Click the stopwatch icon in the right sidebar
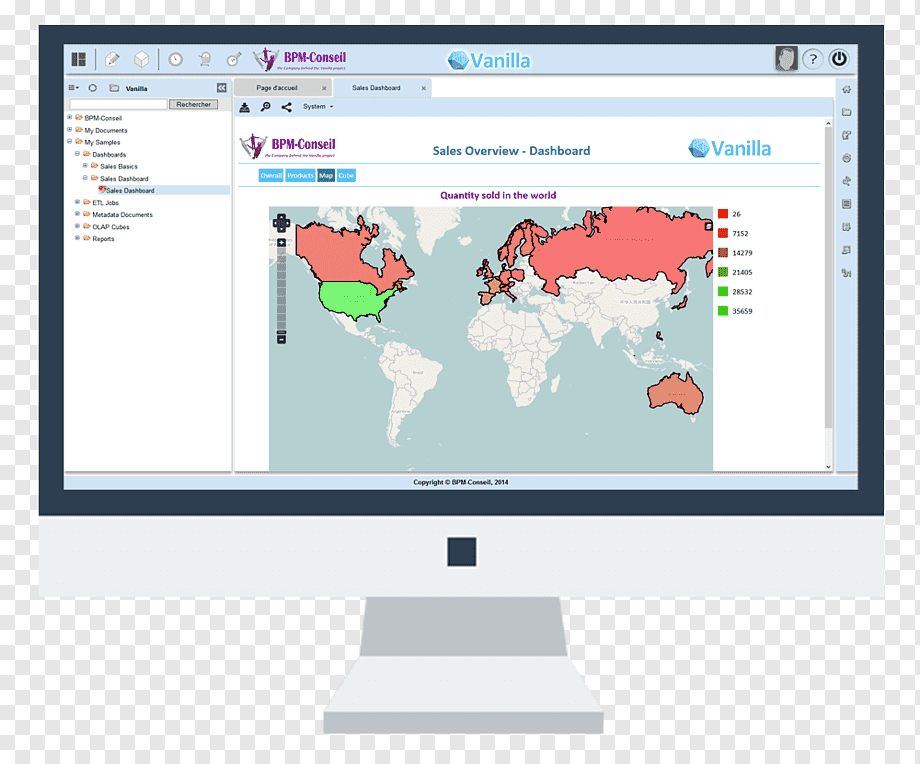The width and height of the screenshot is (920, 764). tap(847, 158)
